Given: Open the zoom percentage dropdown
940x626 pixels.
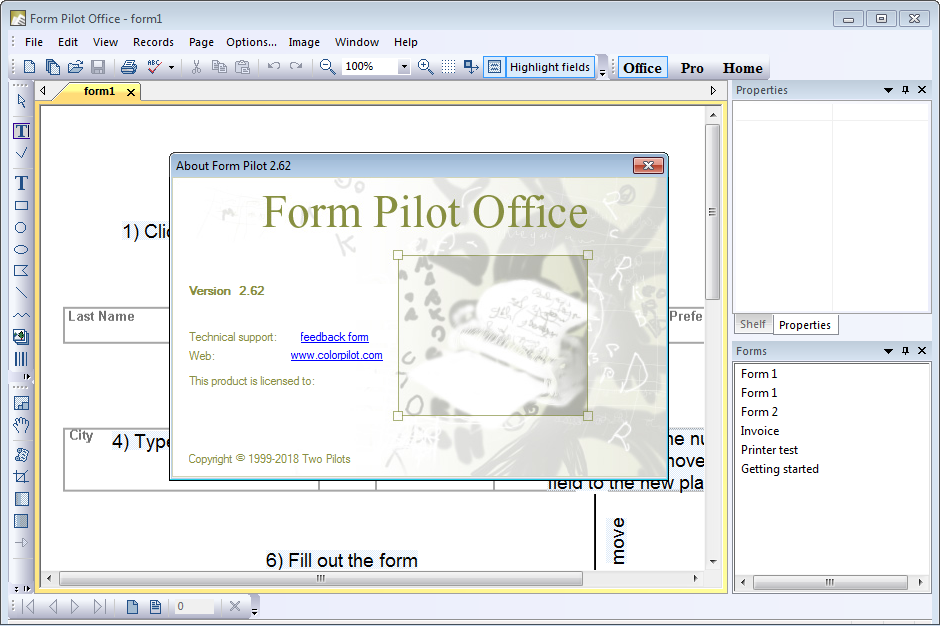Looking at the screenshot, I should coord(404,67).
